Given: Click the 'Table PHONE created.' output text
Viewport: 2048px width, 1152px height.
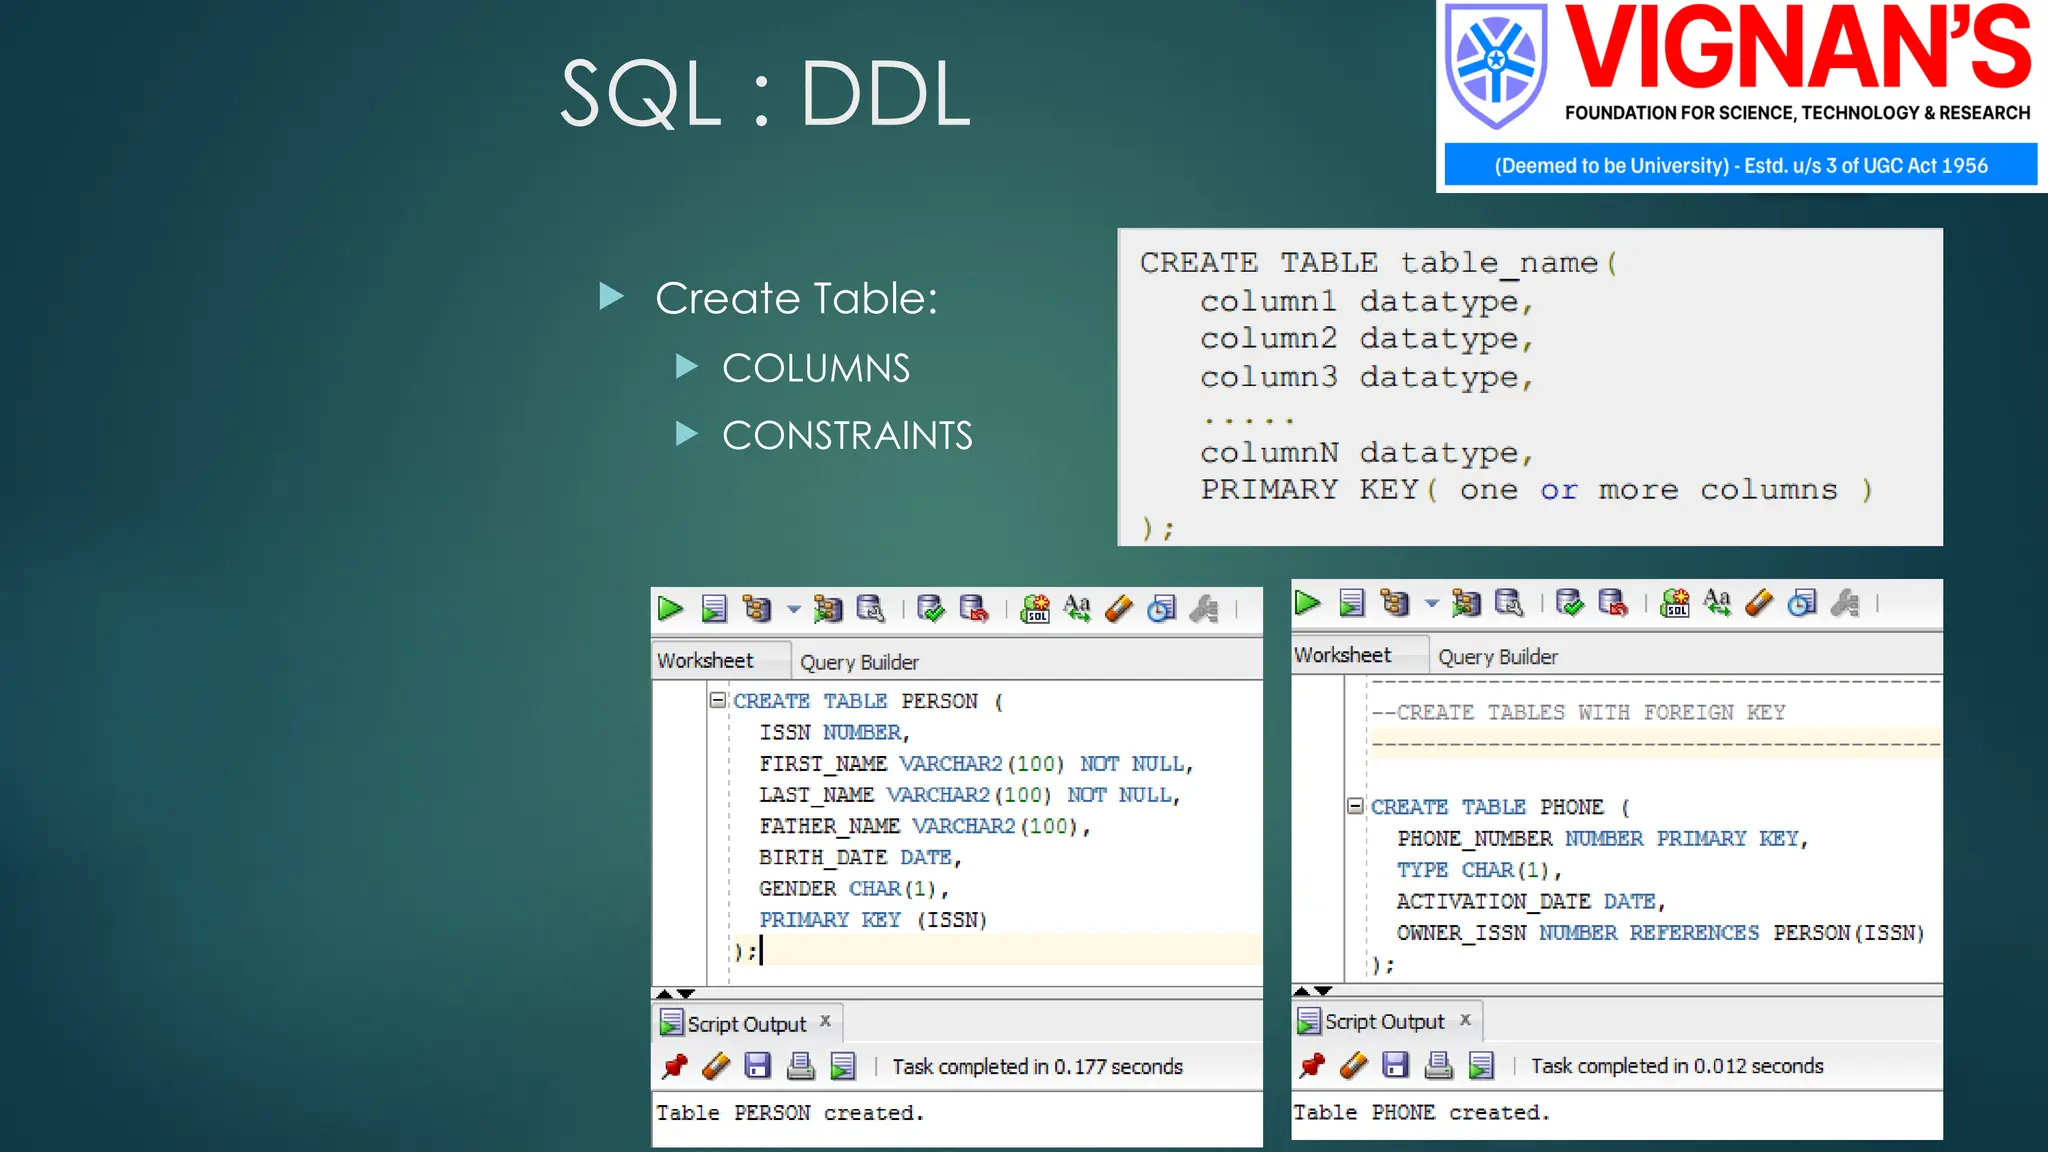Looking at the screenshot, I should point(1421,1112).
